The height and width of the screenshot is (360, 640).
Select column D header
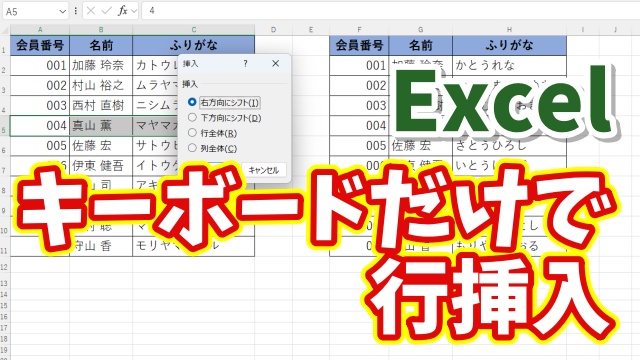coord(273,30)
